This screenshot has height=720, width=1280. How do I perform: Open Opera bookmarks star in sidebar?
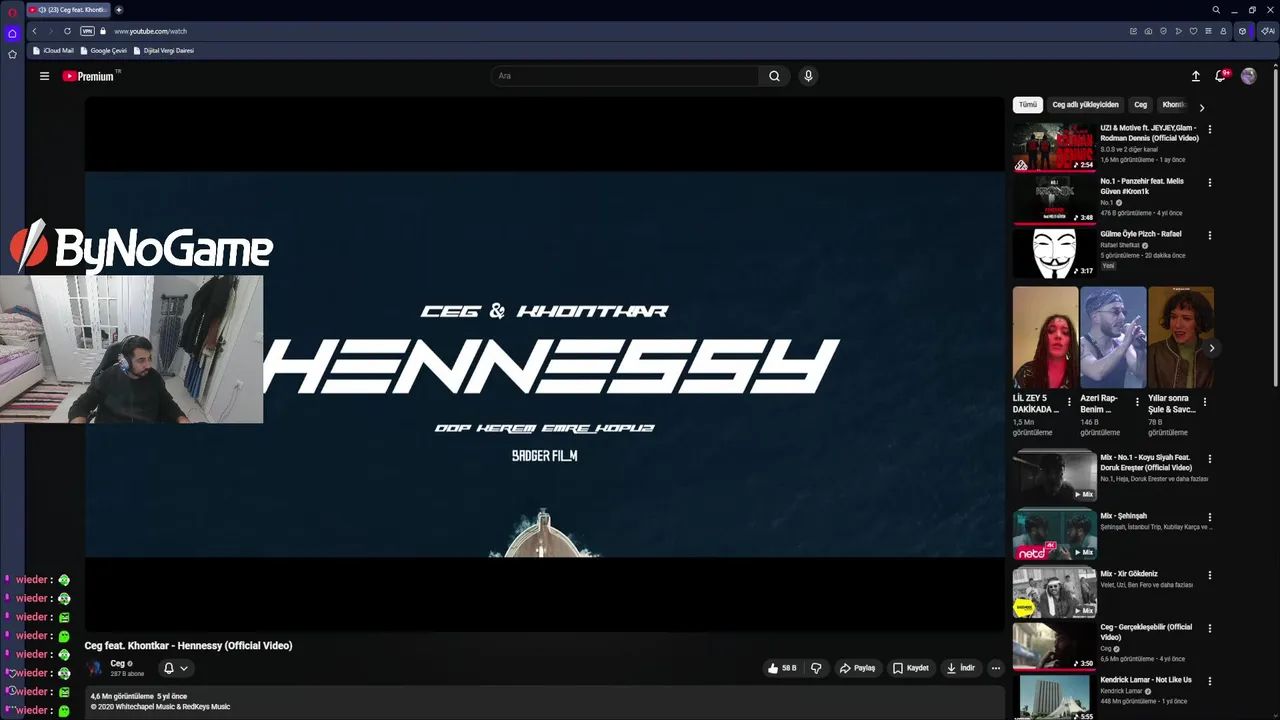tap(12, 54)
